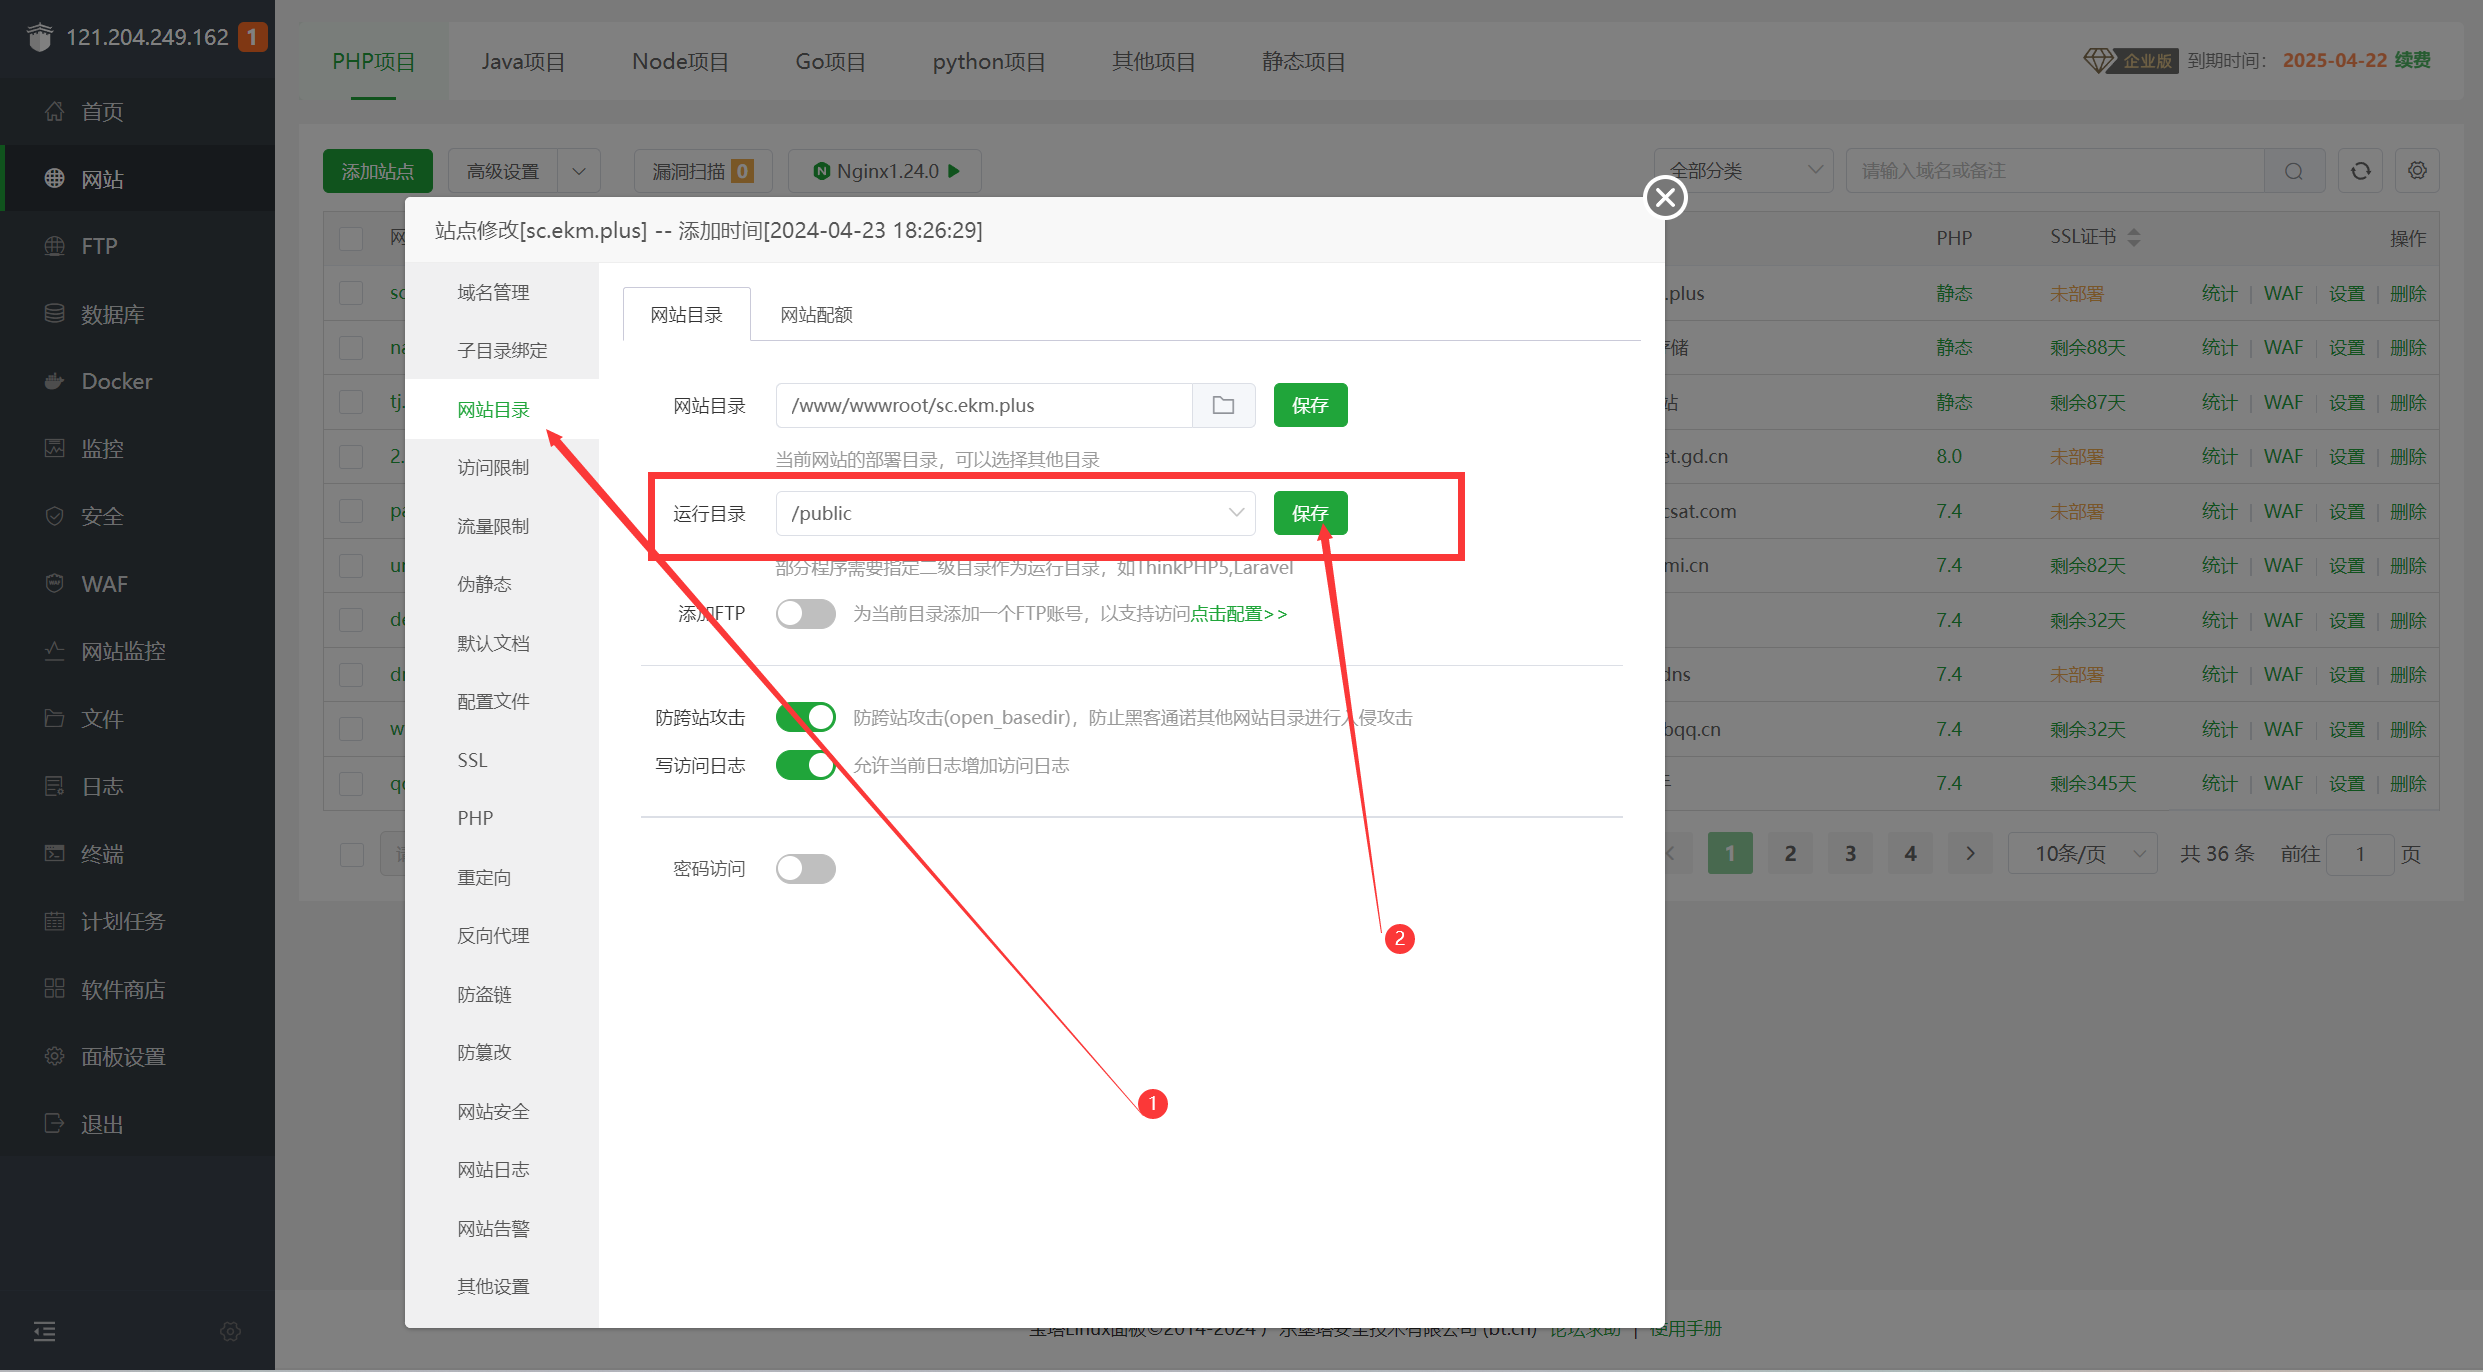Open the 网站监控 chart icon
The width and height of the screenshot is (2483, 1372).
click(x=54, y=651)
